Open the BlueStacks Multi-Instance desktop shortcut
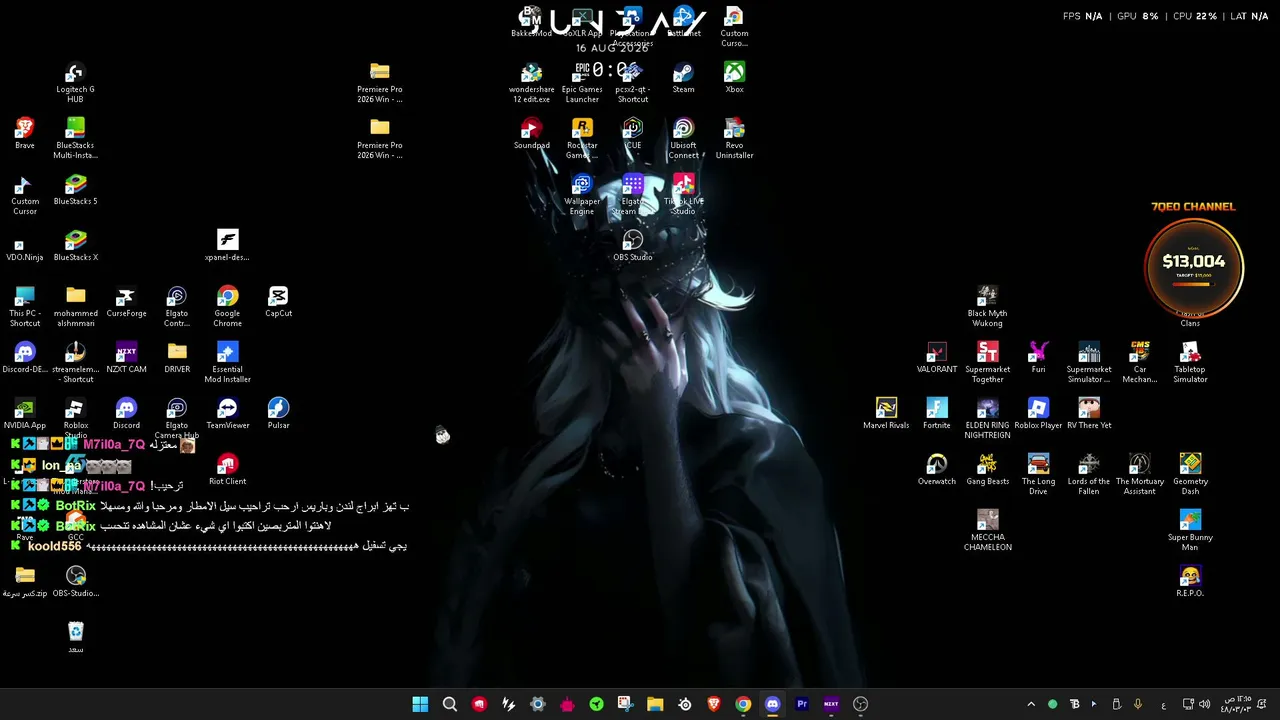Screen dimensions: 1280x720 coord(75,139)
